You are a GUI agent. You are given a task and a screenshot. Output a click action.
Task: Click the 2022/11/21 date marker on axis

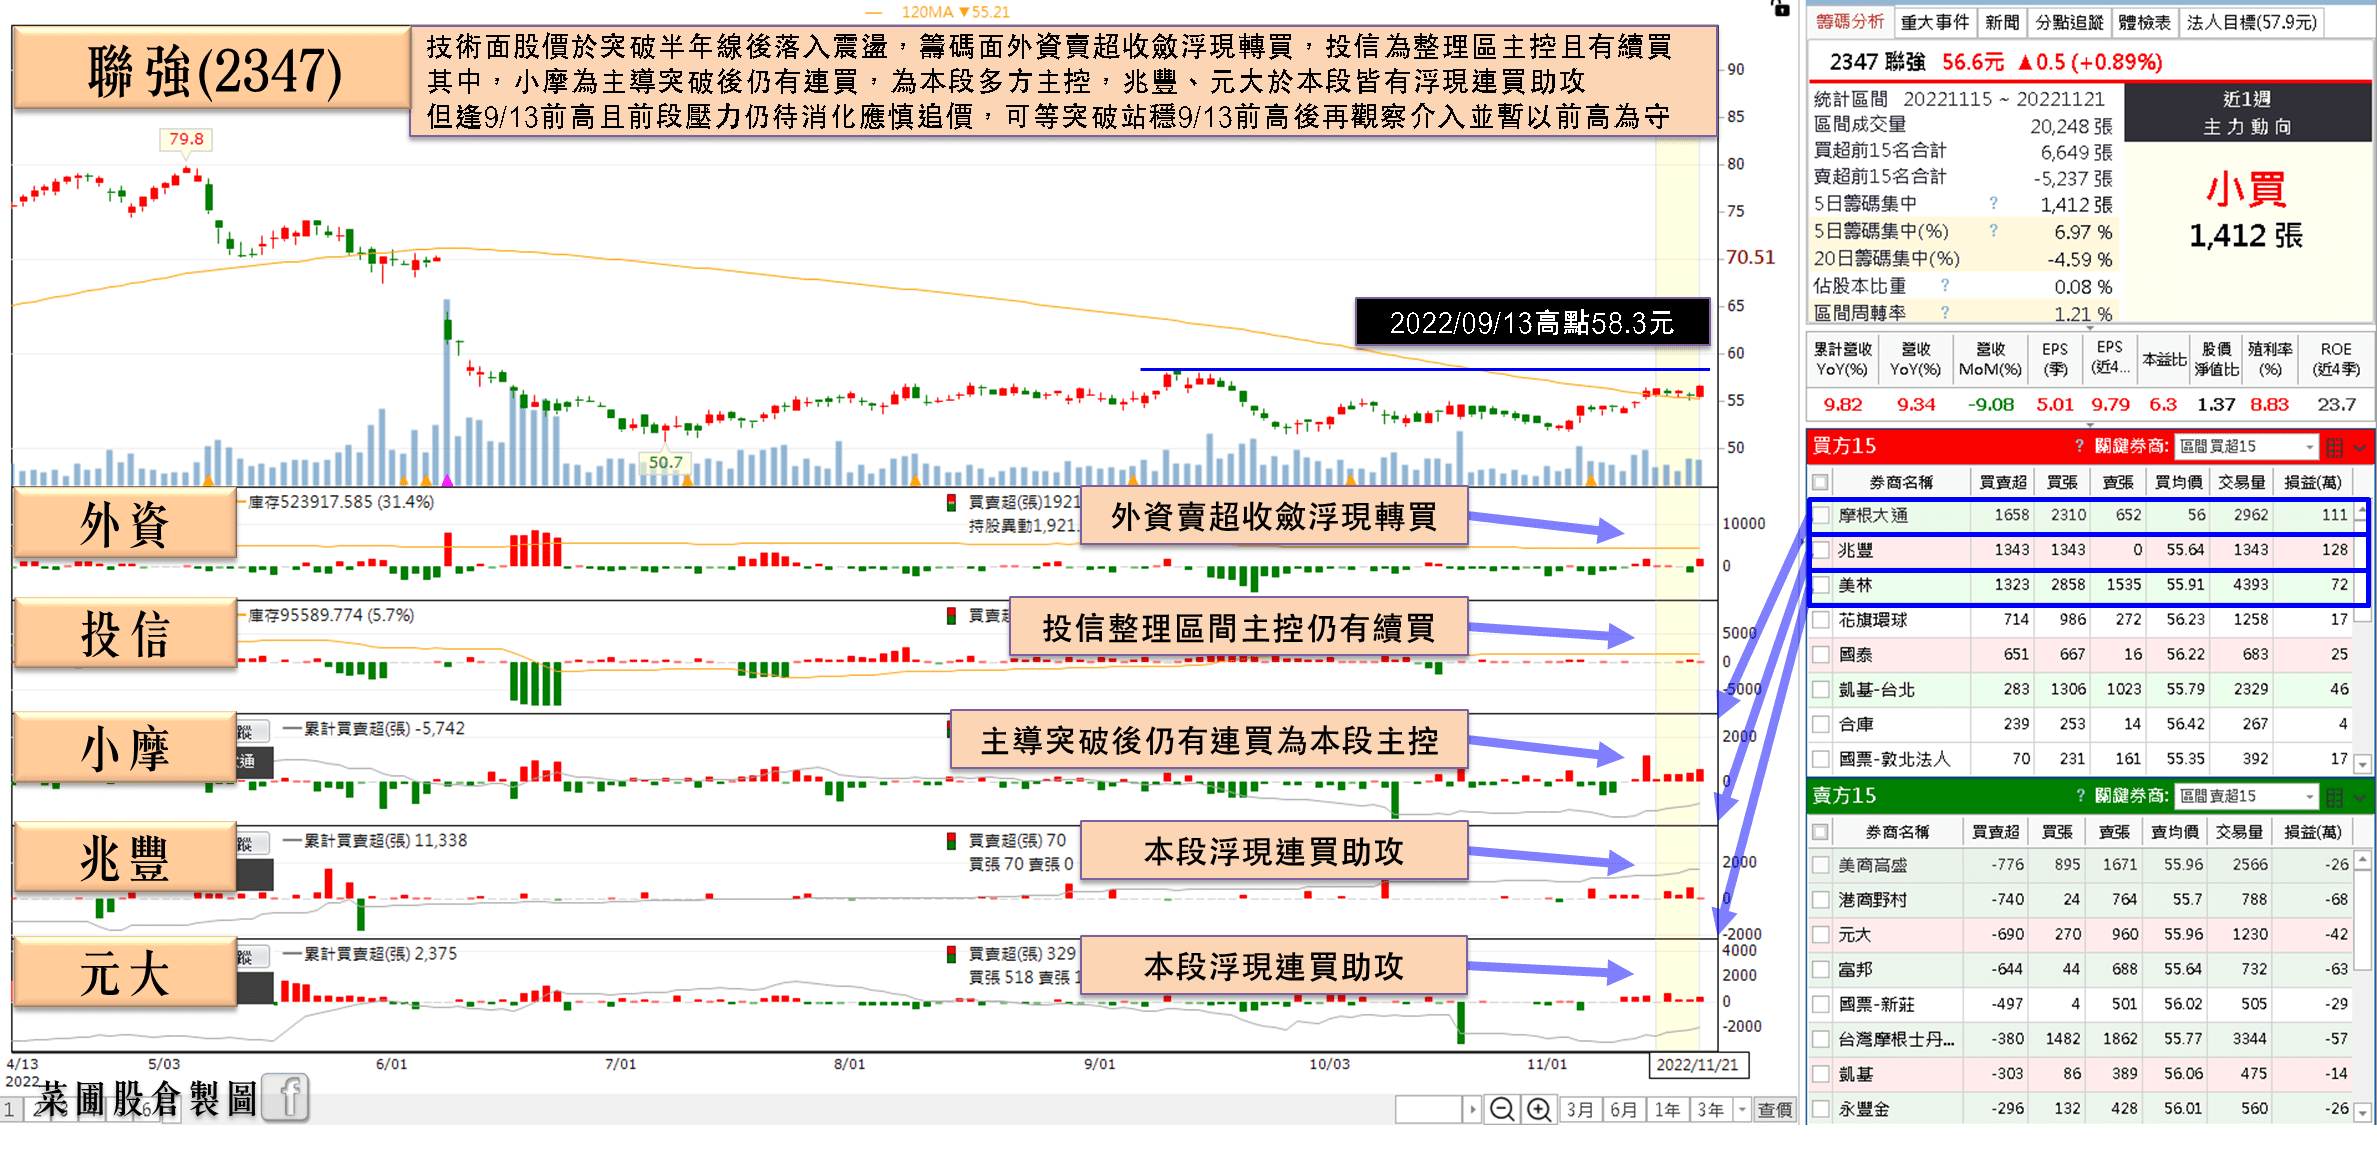[1697, 1064]
